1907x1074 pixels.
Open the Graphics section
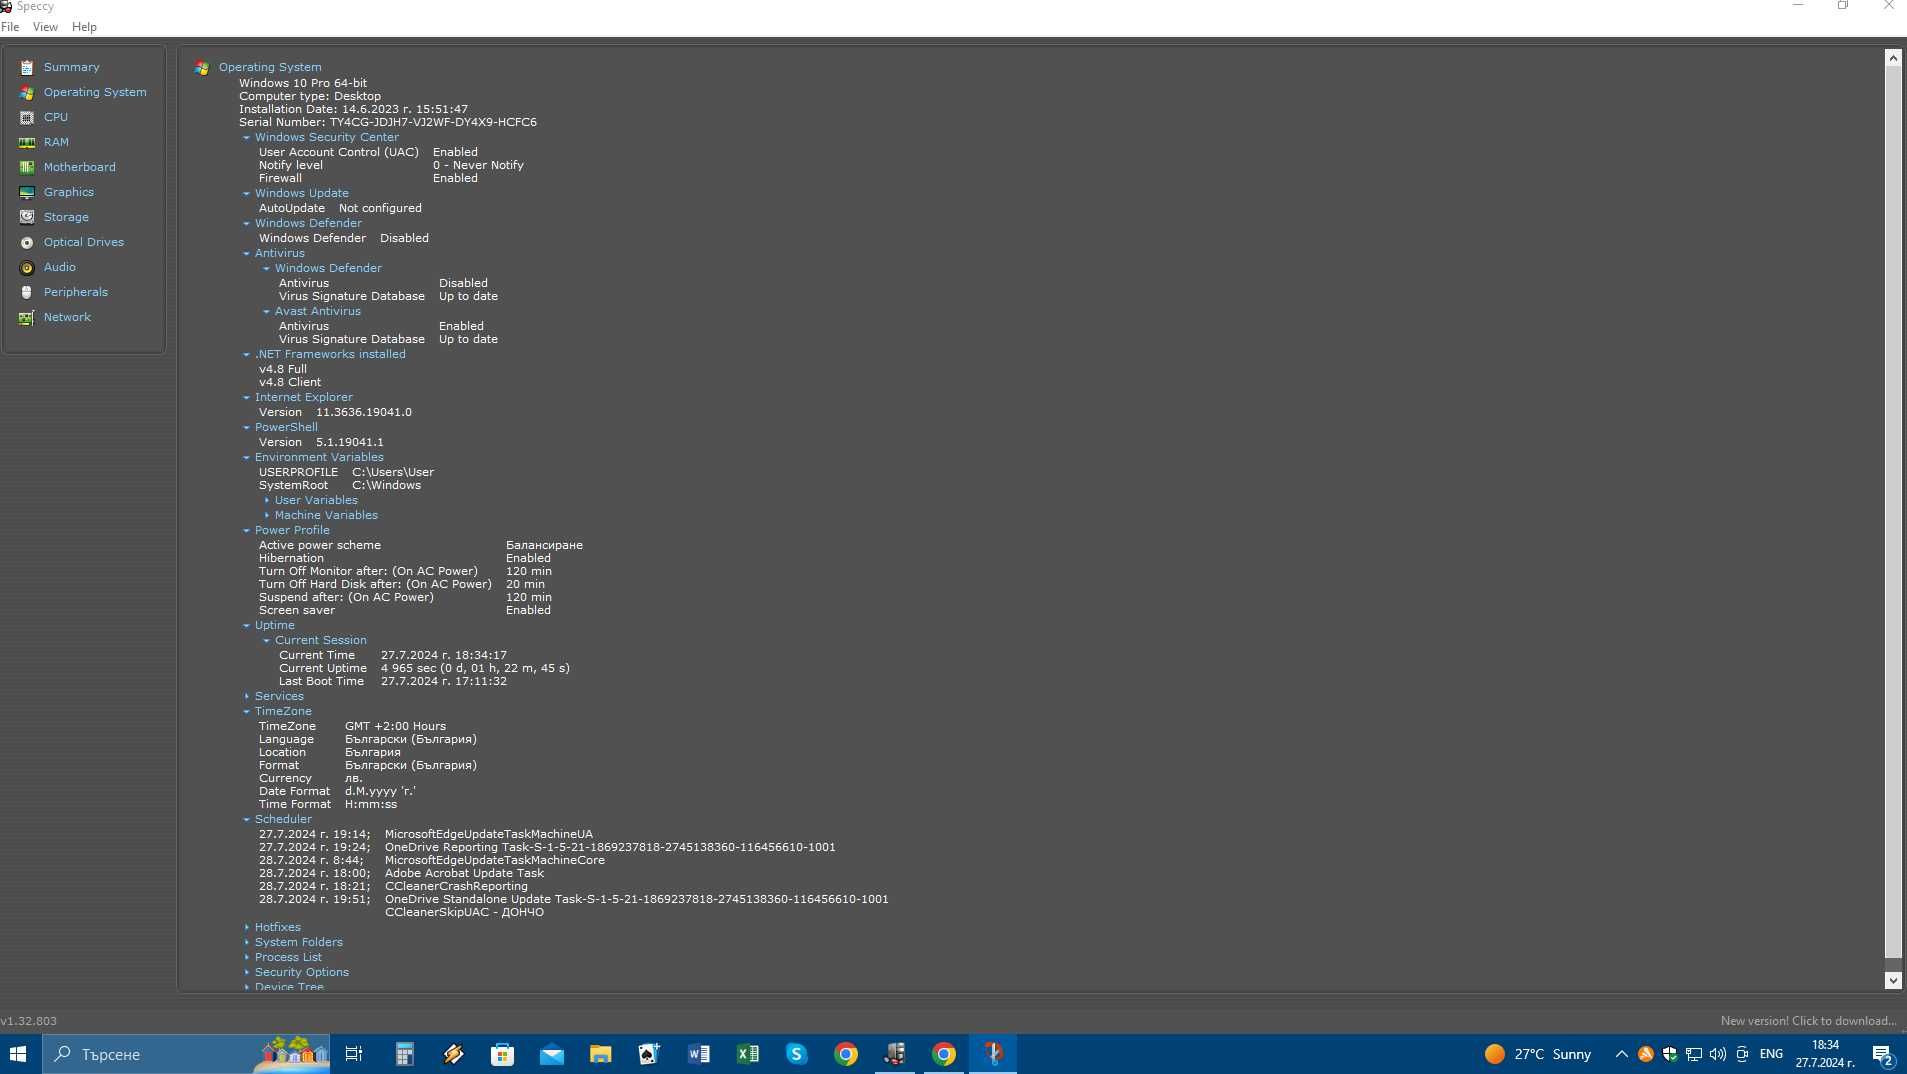coord(68,192)
